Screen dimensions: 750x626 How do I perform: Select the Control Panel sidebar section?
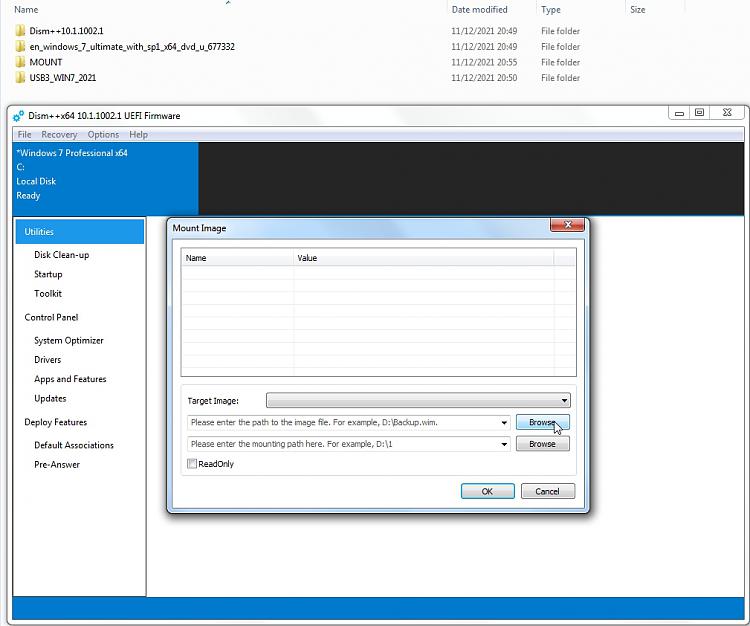51,318
